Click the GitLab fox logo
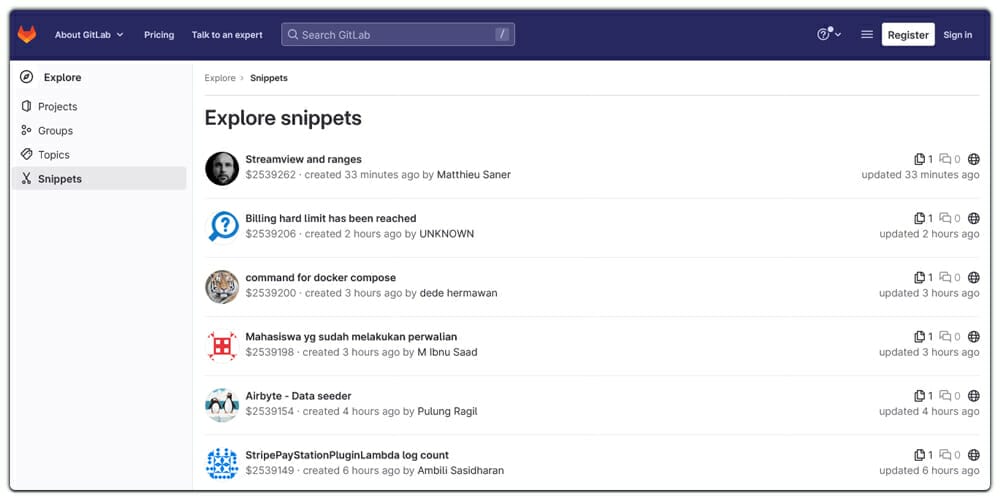The height and width of the screenshot is (500, 1000). [27, 34]
